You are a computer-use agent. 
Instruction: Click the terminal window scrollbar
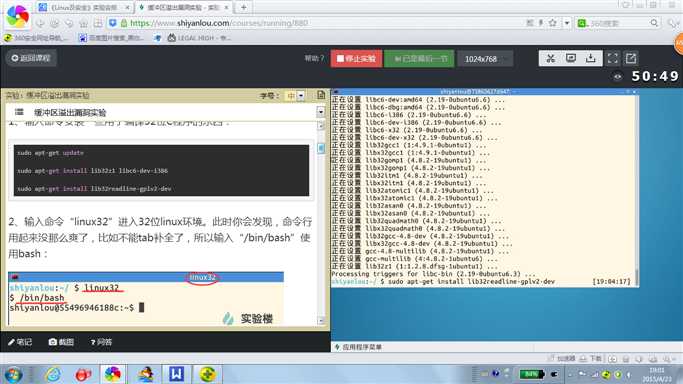point(637,190)
